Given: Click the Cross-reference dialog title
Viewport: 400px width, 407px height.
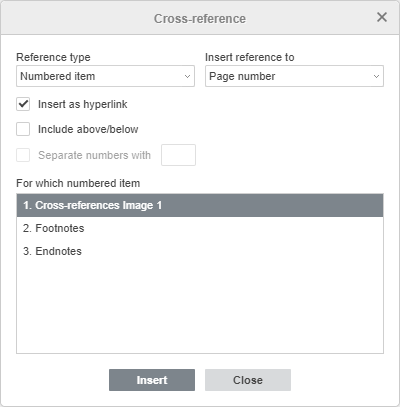Looking at the screenshot, I should click(200, 19).
